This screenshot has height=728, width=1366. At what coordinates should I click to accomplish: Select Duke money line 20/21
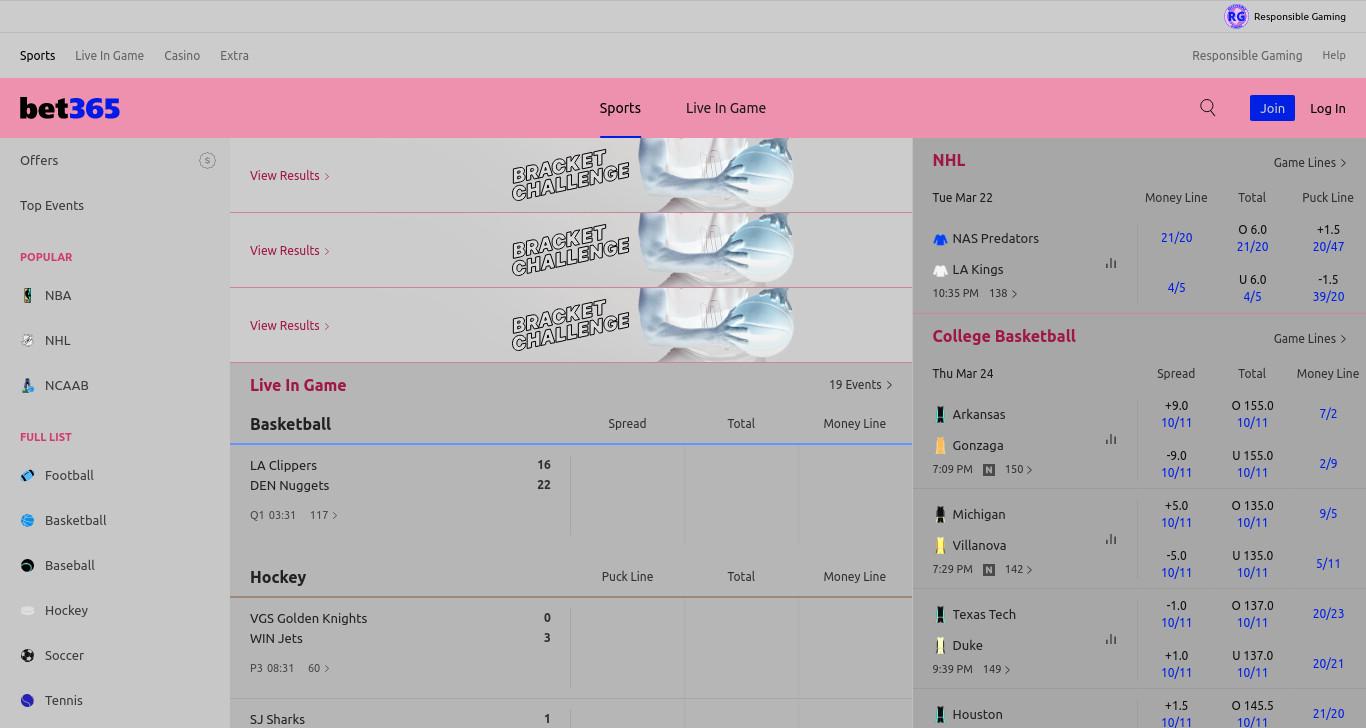coord(1328,664)
